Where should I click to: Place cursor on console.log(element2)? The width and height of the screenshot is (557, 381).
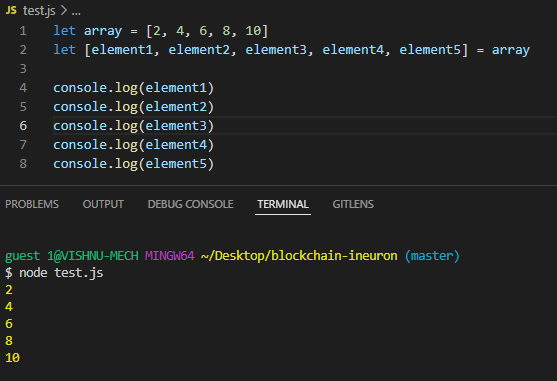[134, 107]
